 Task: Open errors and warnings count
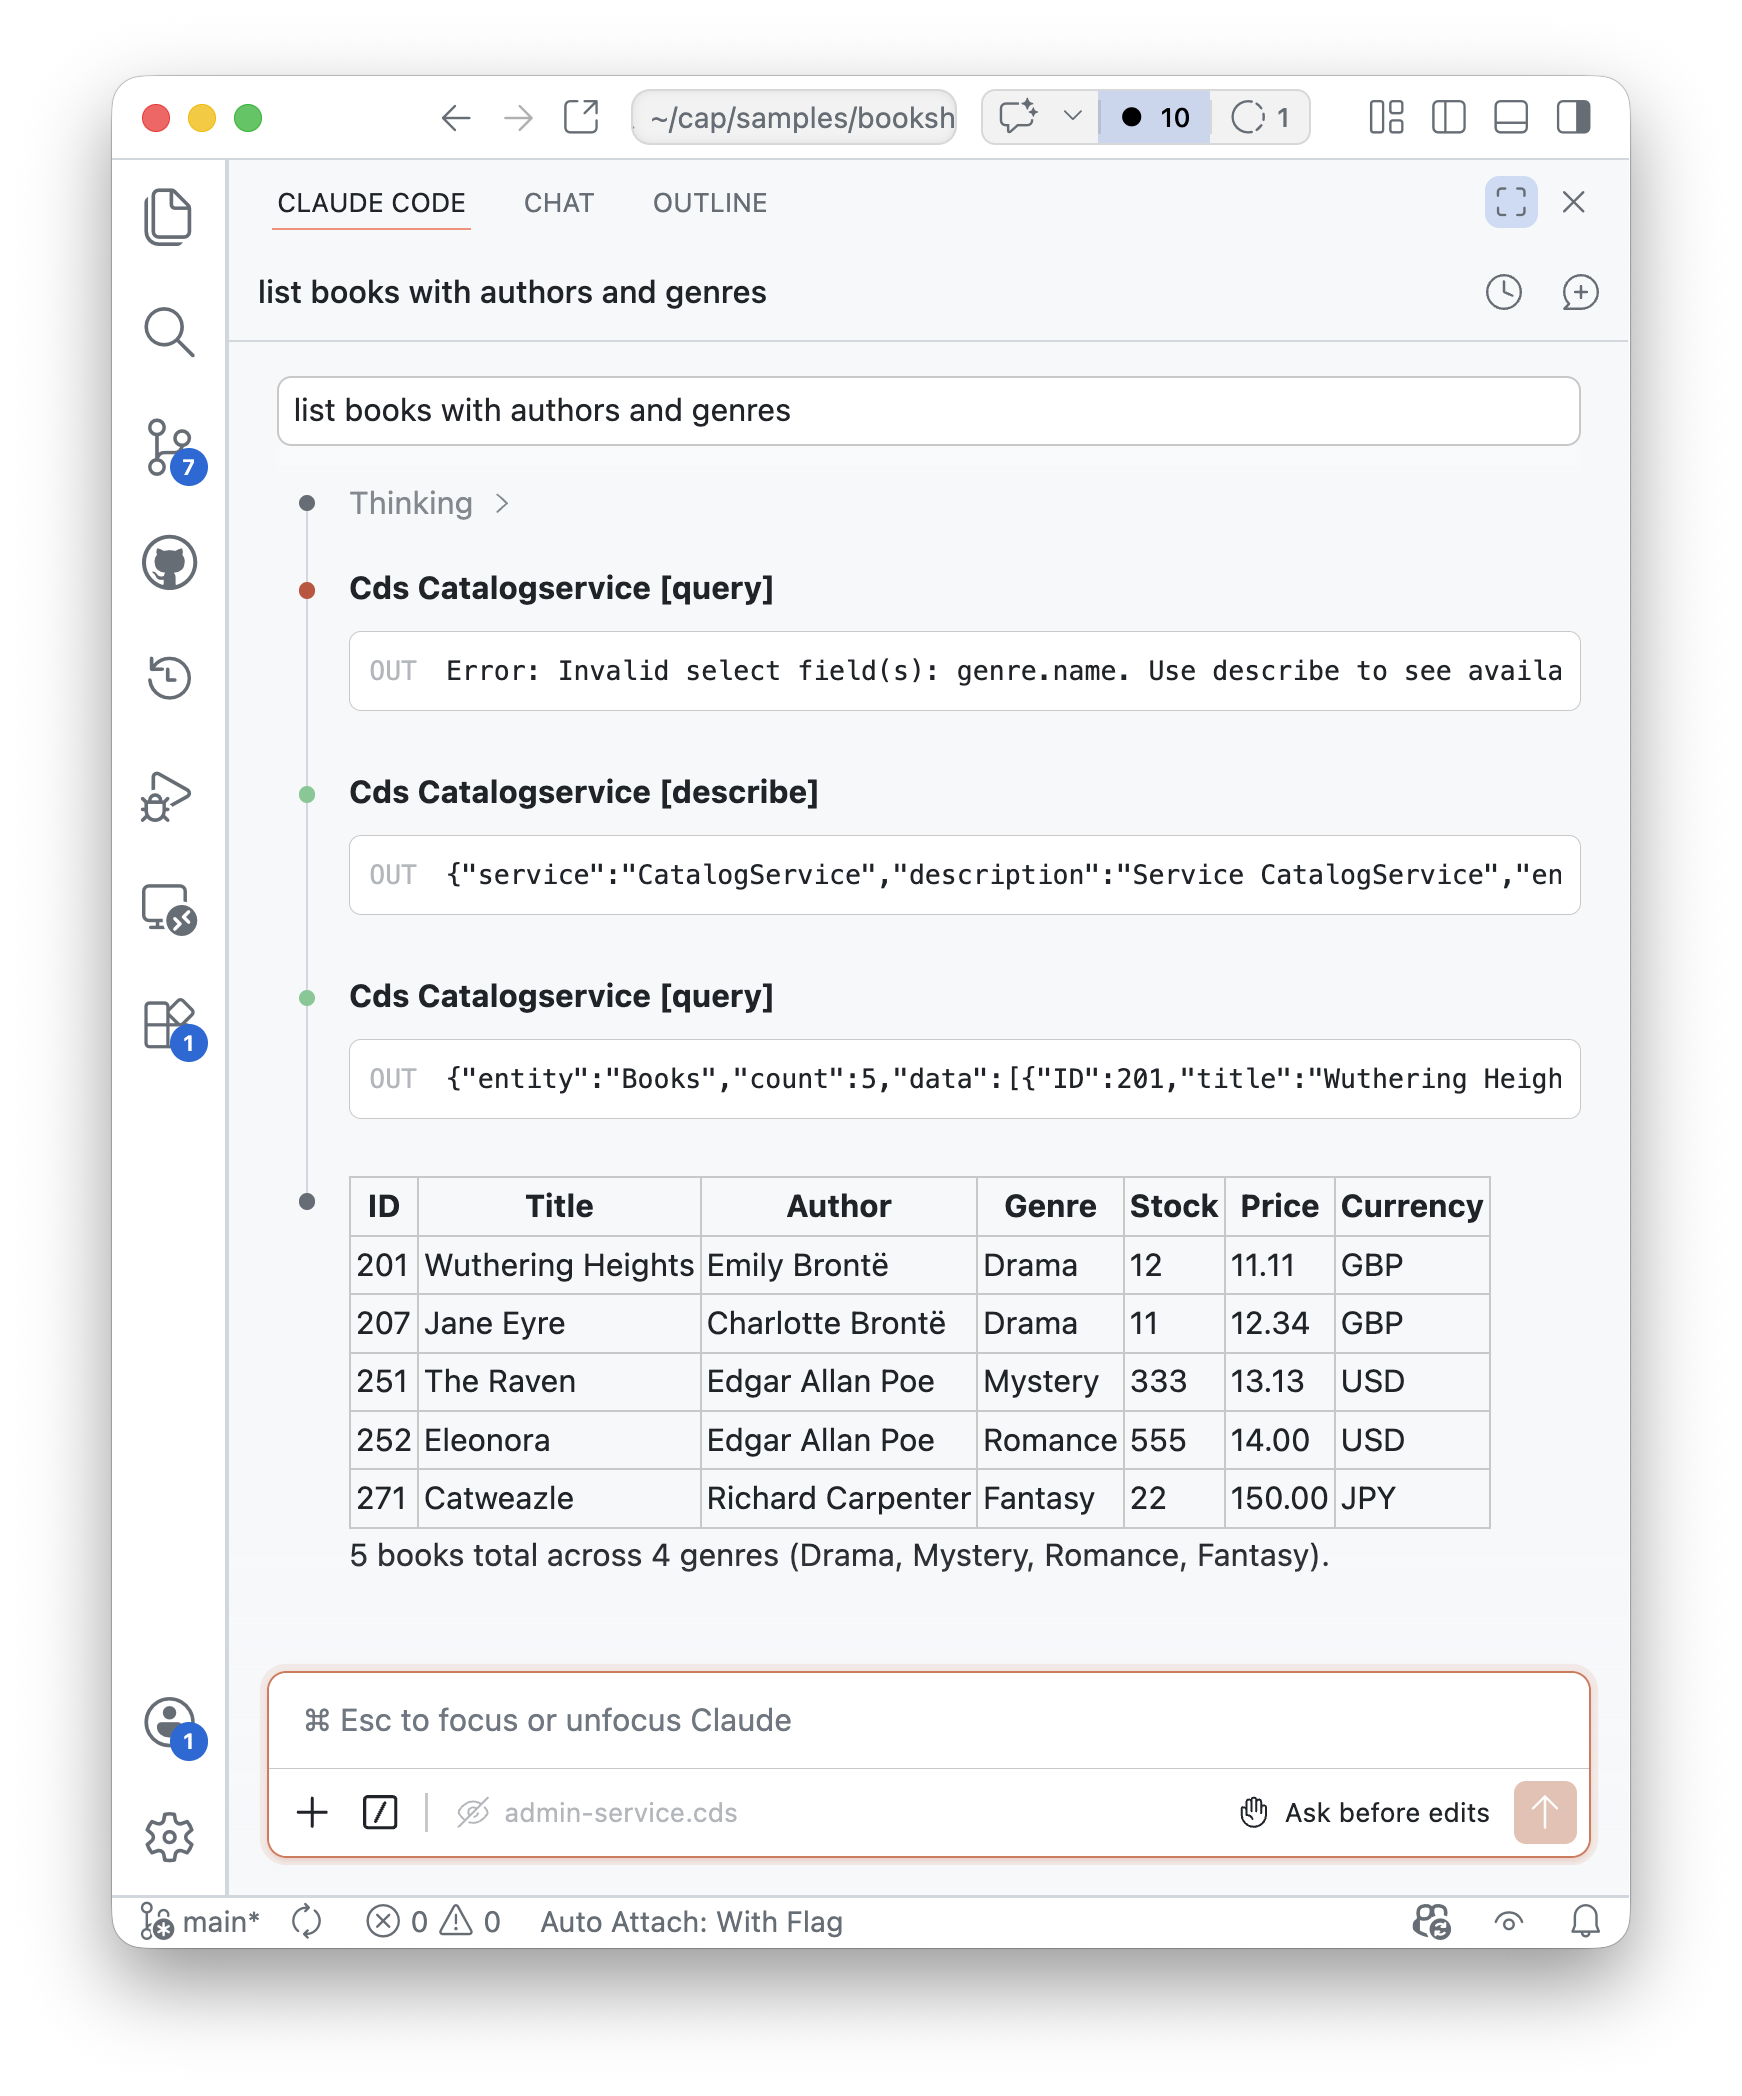(434, 1921)
